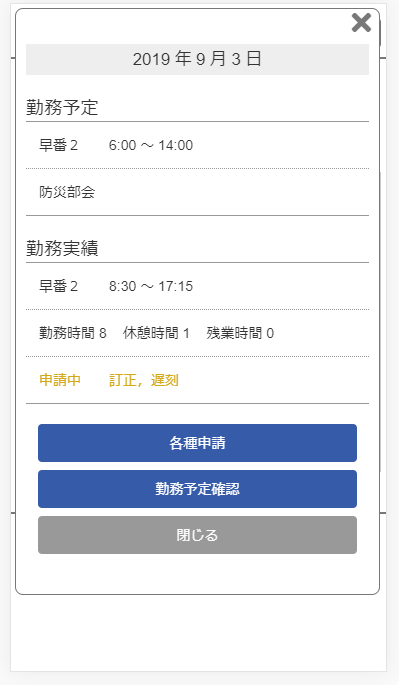Select 早番2 in the 勤務予定 section
Viewport: 399px width, 685px height.
tap(58, 145)
